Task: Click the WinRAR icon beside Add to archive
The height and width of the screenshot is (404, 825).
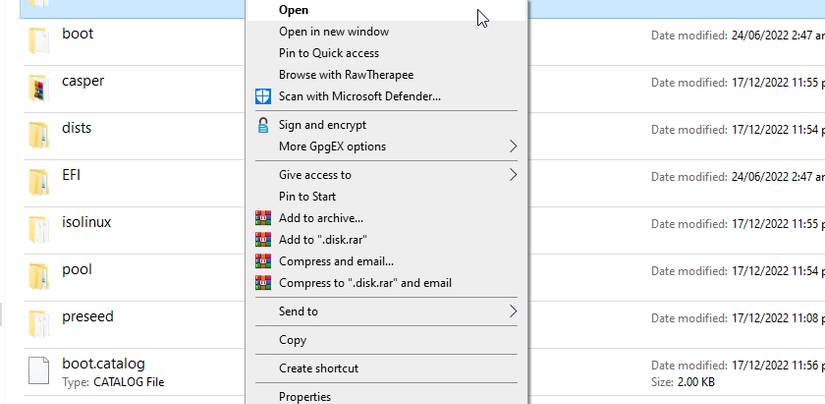Action: [x=263, y=218]
